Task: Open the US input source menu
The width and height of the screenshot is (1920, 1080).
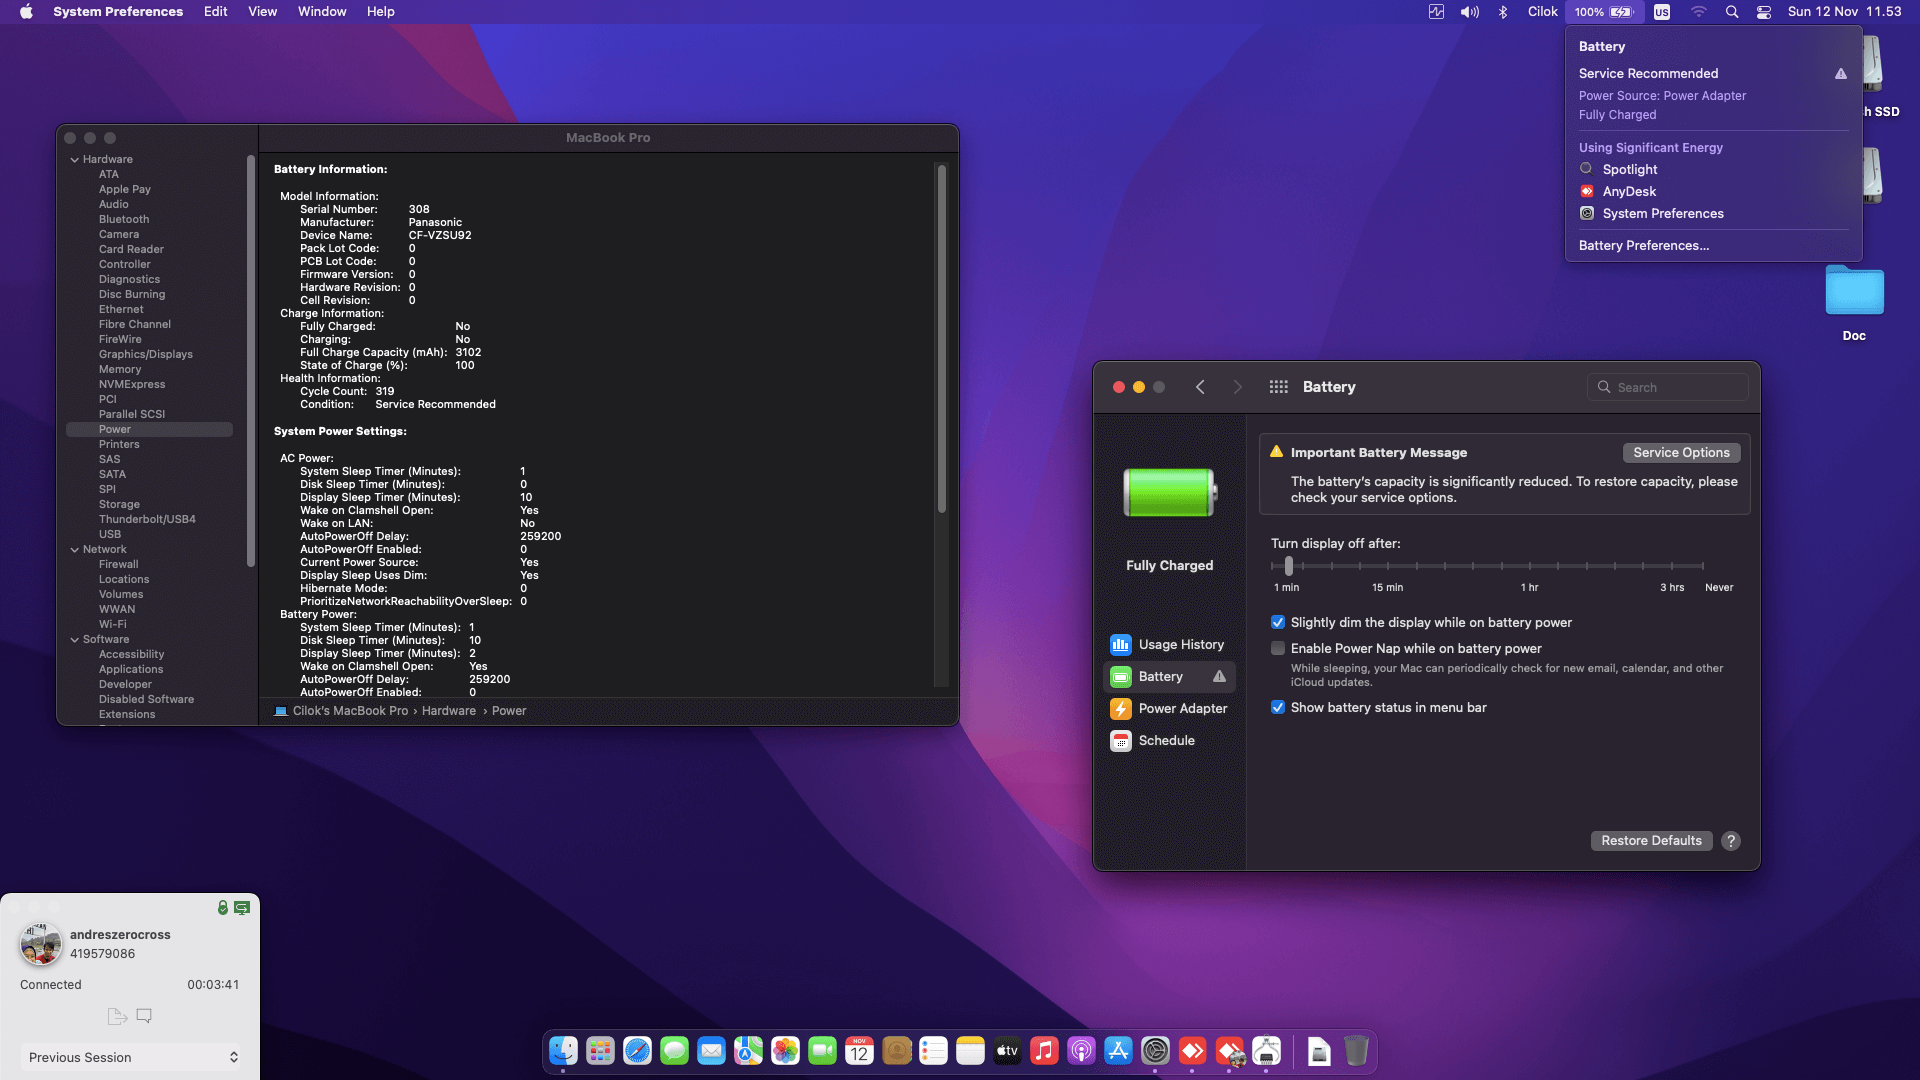Action: 1662,12
